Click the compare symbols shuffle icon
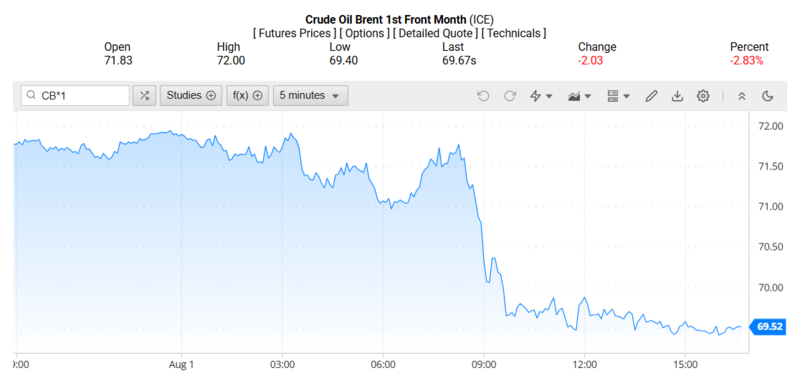Screen dimensions: 800x373 click(144, 95)
